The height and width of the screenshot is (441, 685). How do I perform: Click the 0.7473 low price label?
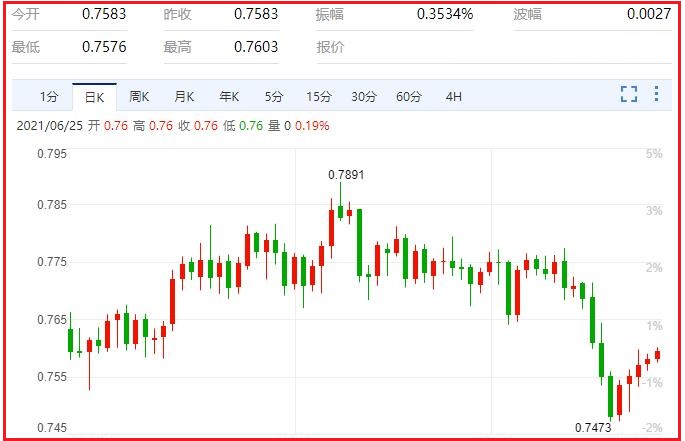point(593,427)
